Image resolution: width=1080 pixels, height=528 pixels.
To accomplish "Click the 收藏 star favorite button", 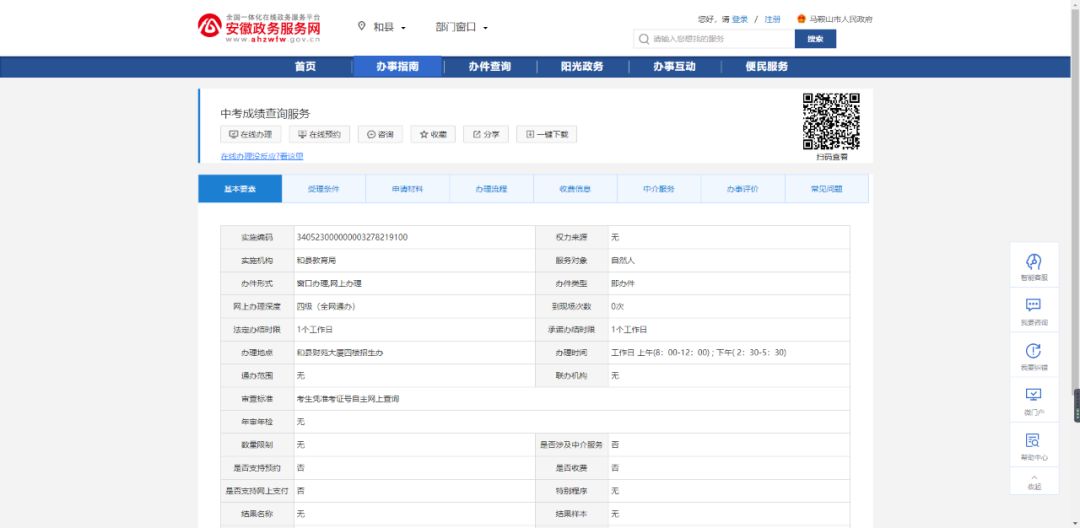I will click(433, 134).
